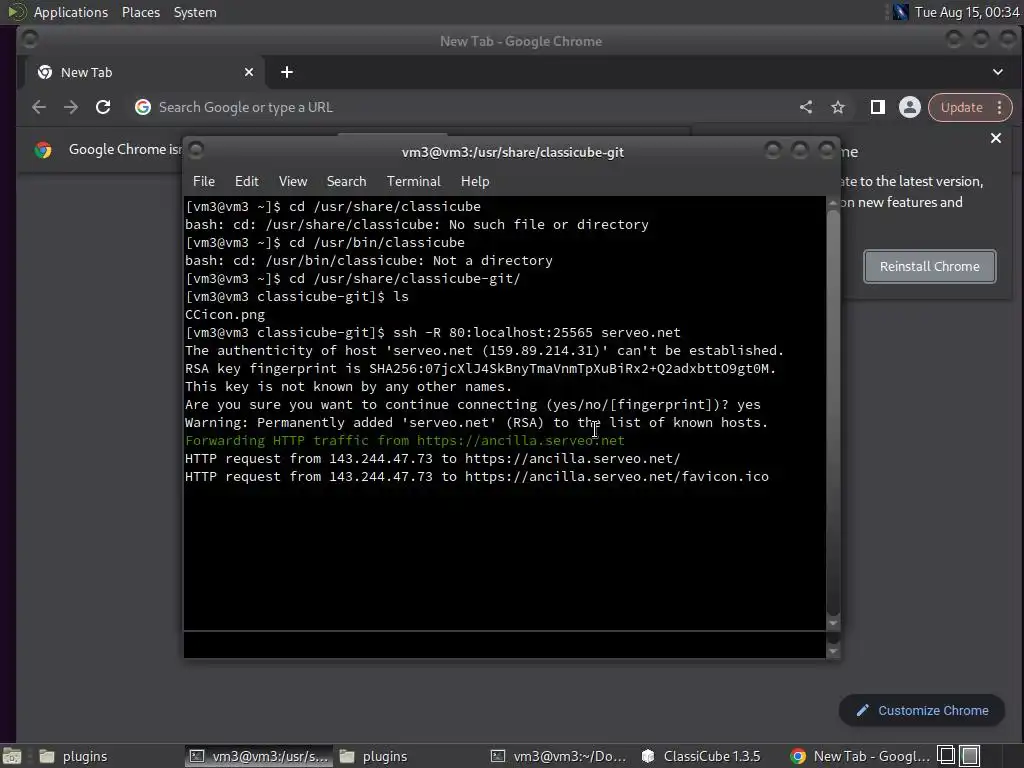Click the terminal window menu button at title left
Screen dimensions: 1024x768
click(196, 150)
